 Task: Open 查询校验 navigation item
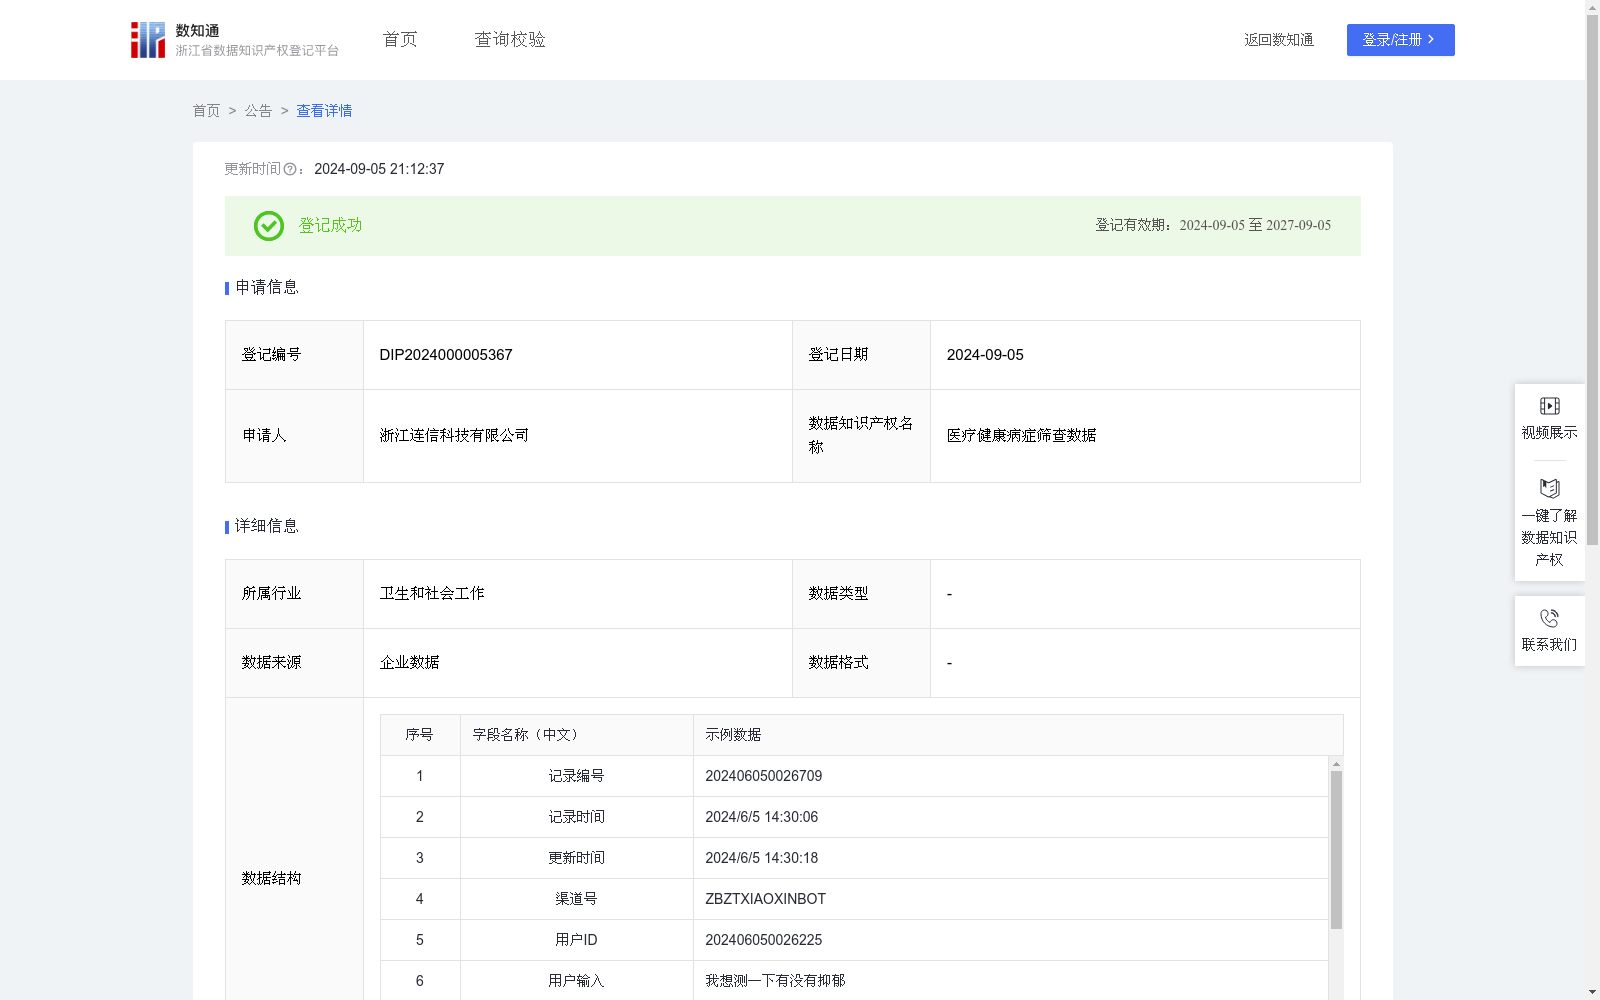click(x=510, y=40)
